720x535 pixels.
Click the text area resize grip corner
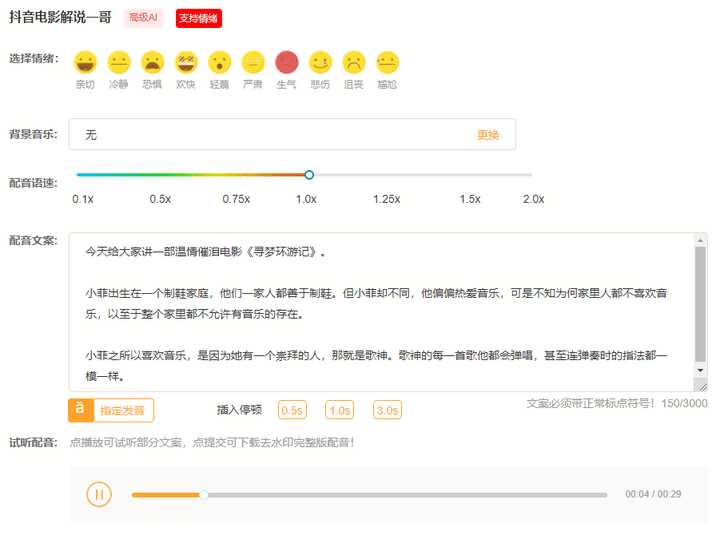coord(701,385)
